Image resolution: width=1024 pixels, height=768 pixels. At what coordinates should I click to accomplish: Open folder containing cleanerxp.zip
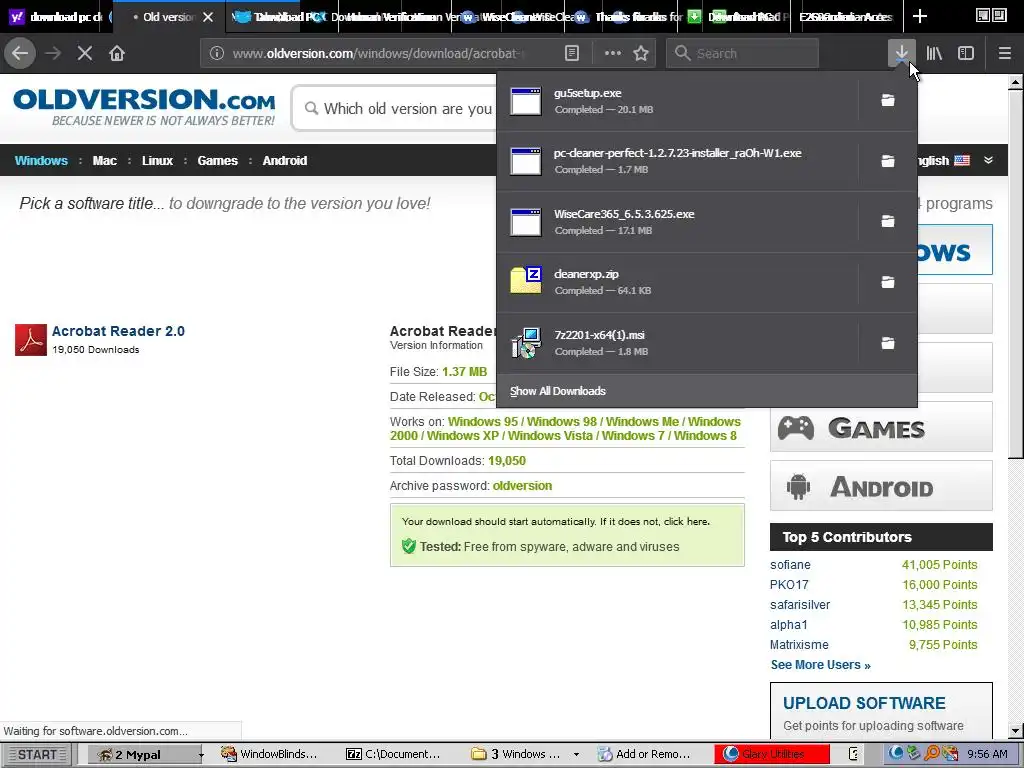[x=888, y=282]
